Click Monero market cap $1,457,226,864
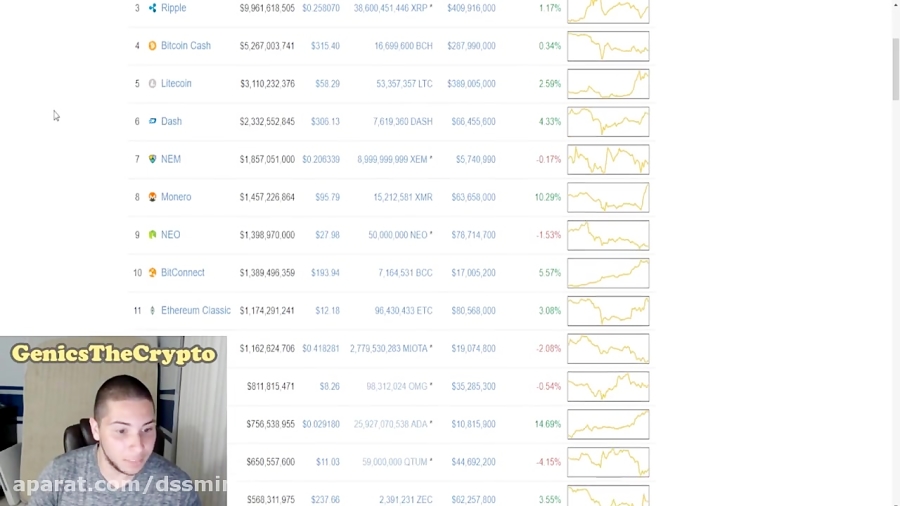The width and height of the screenshot is (900, 506). coord(267,198)
